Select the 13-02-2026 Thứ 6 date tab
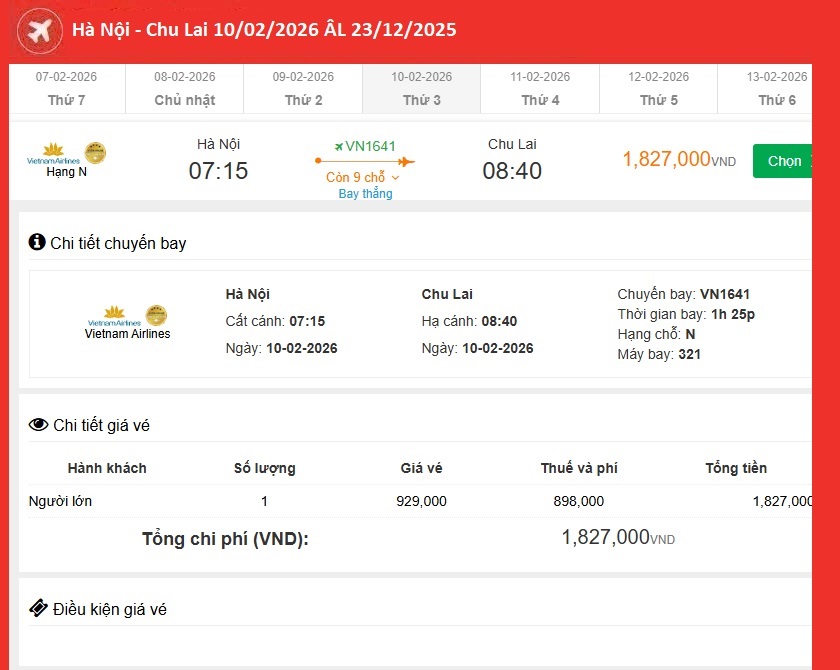Viewport: 840px width, 670px height. (776, 89)
